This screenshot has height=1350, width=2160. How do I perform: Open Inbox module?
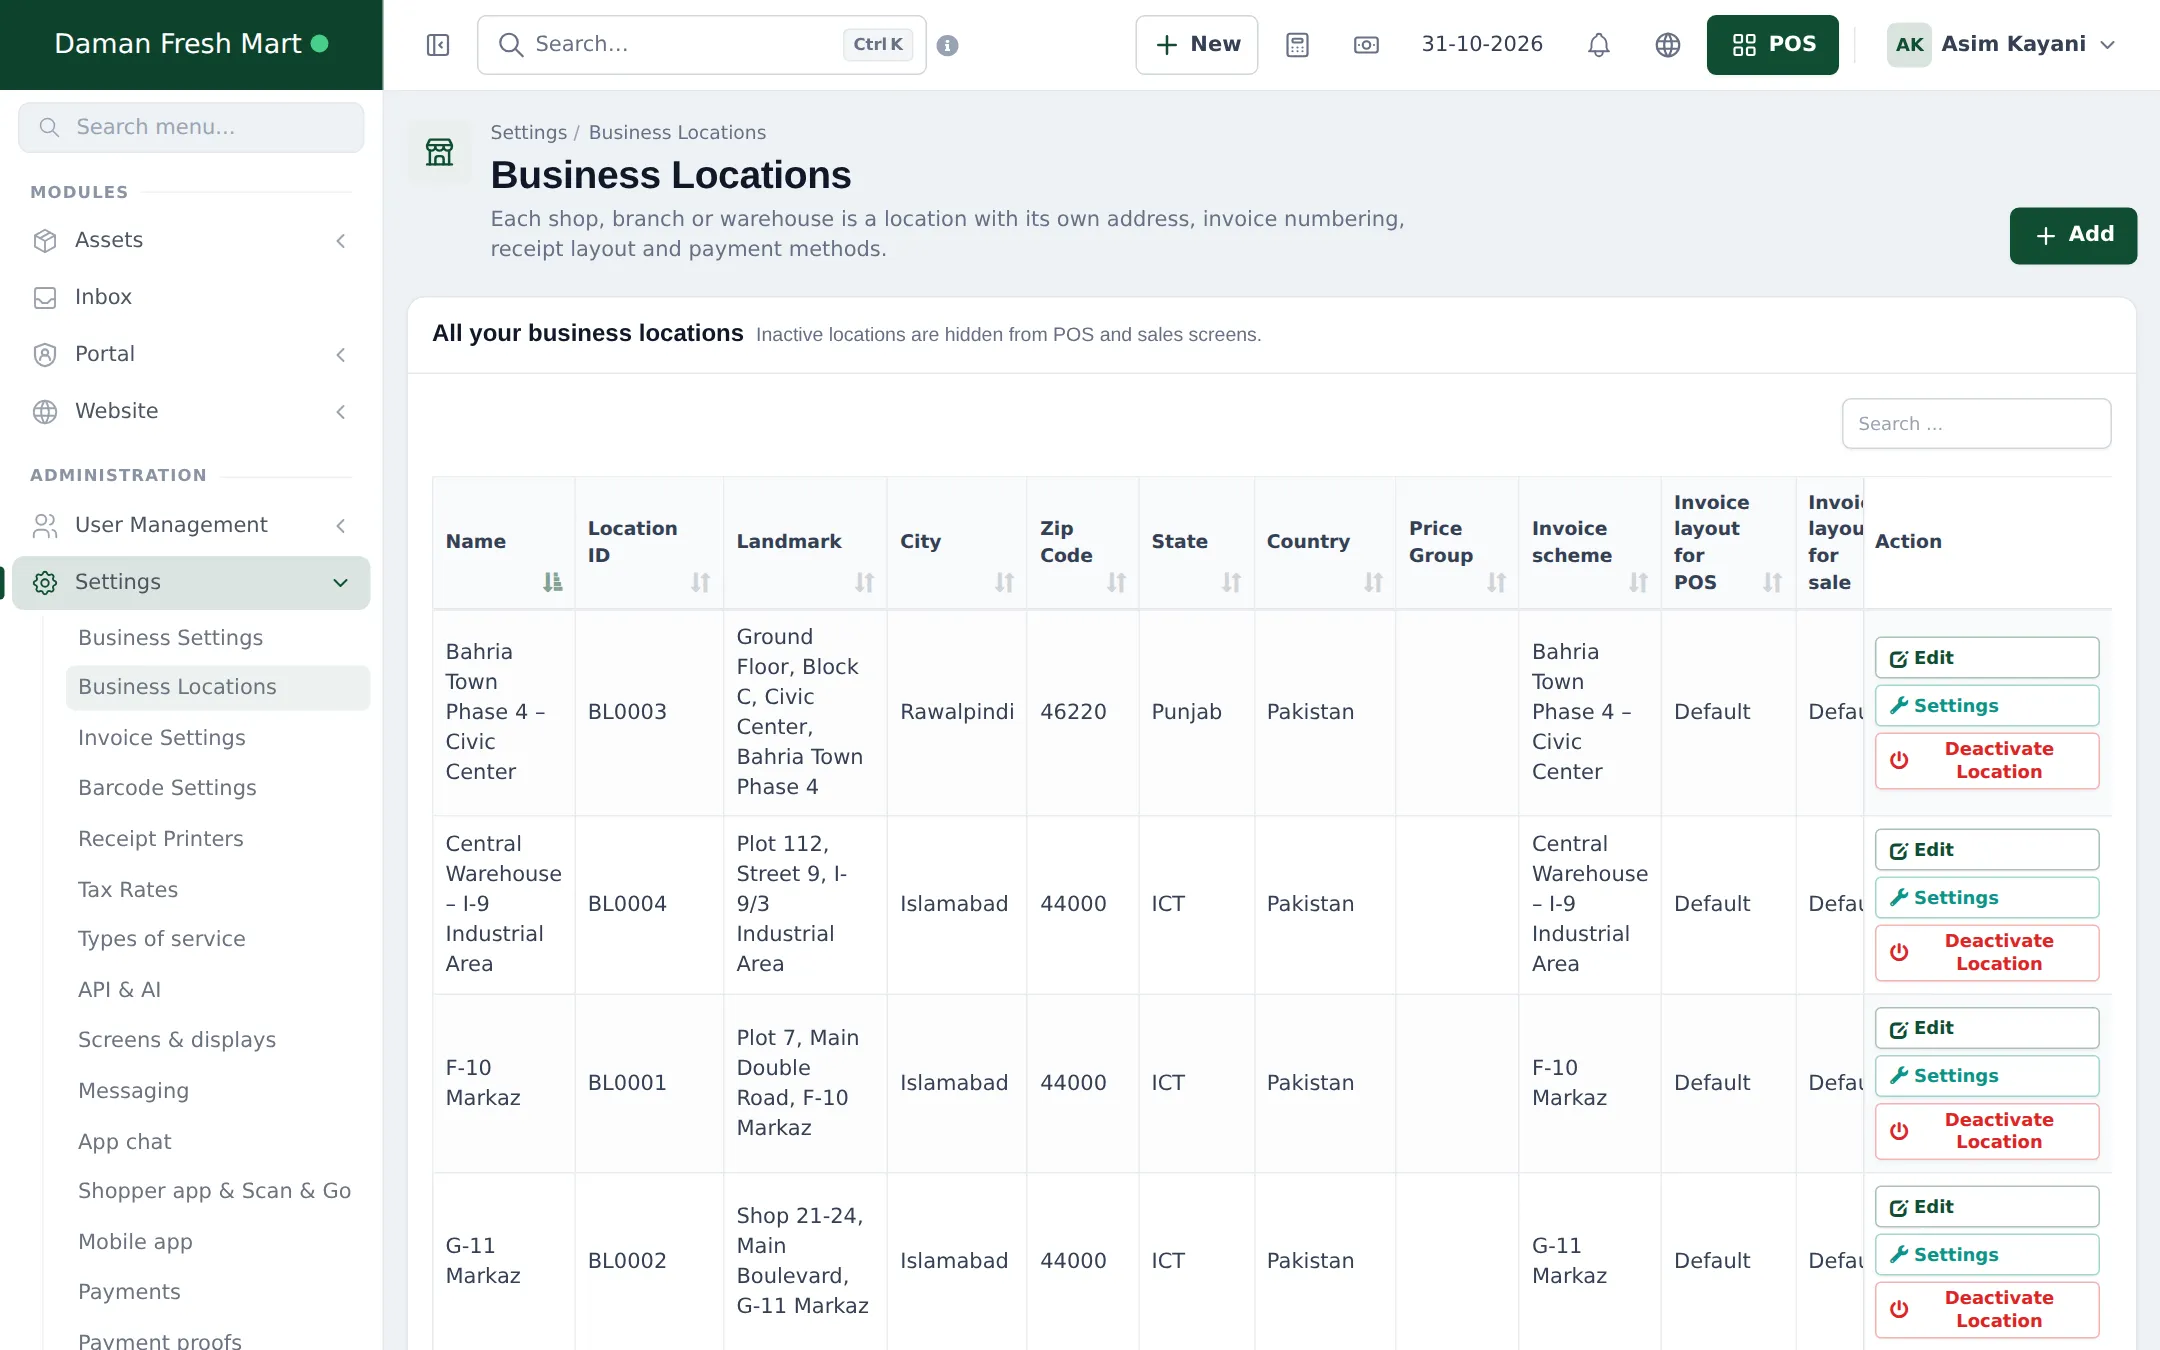coord(191,298)
